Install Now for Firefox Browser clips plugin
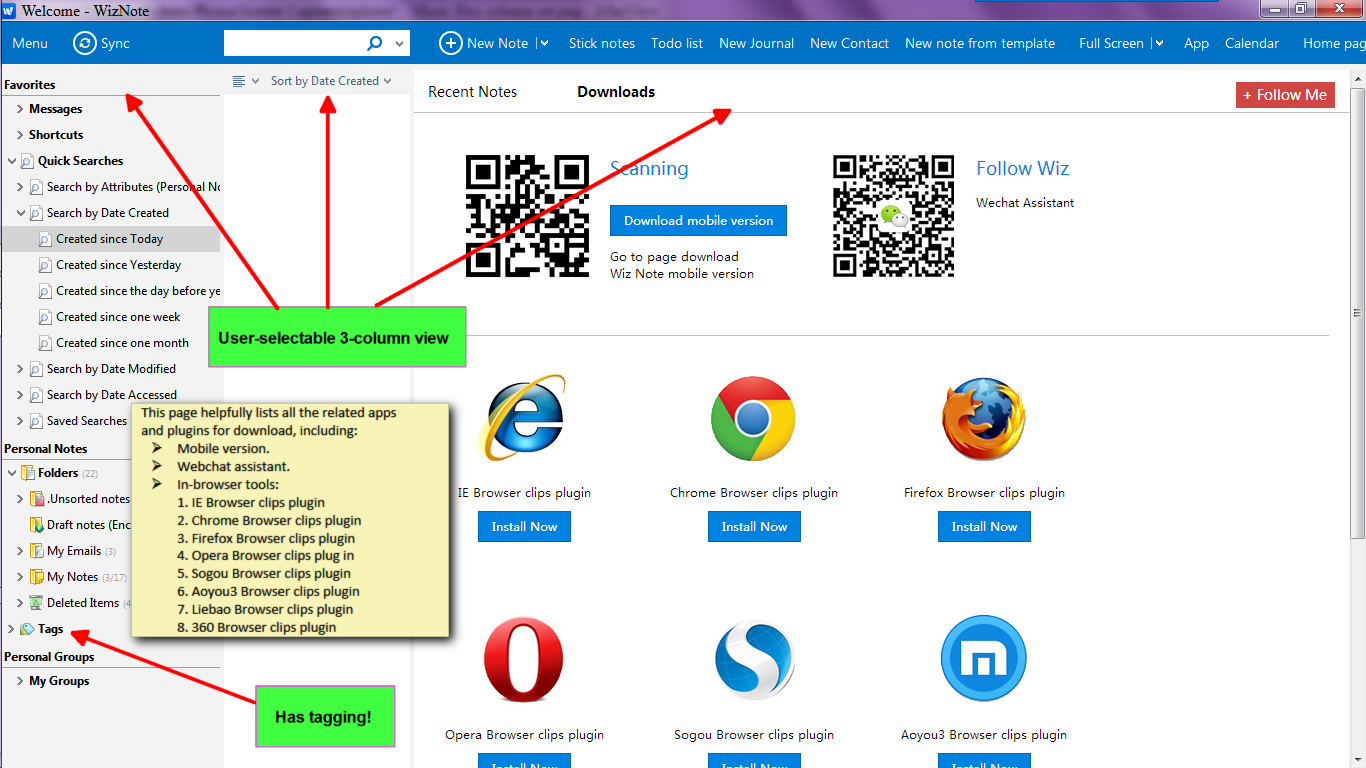Image resolution: width=1366 pixels, height=768 pixels. pyautogui.click(x=984, y=526)
